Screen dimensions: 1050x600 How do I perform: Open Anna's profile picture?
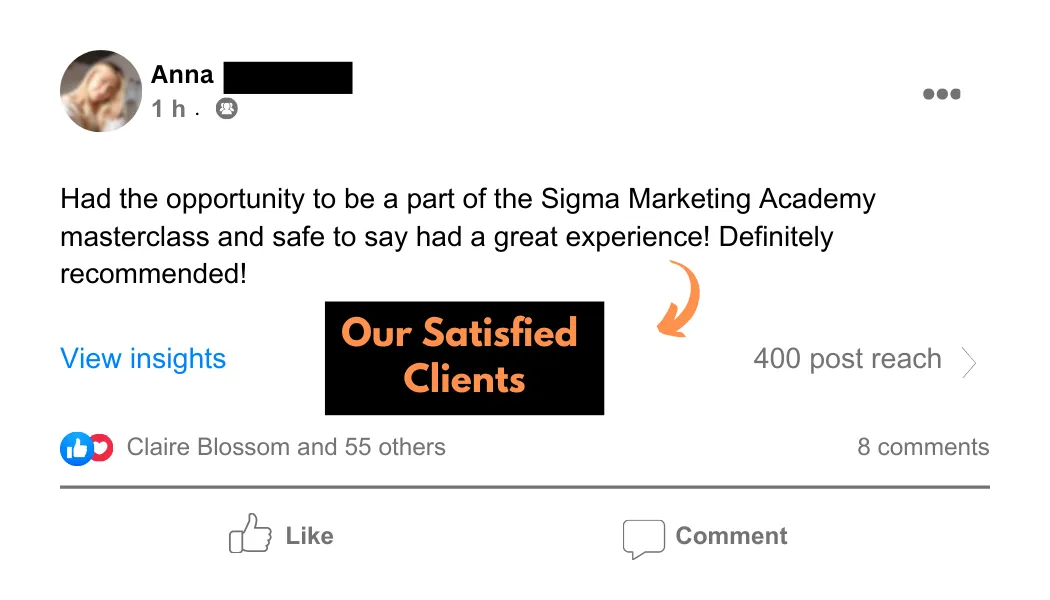pos(101,91)
